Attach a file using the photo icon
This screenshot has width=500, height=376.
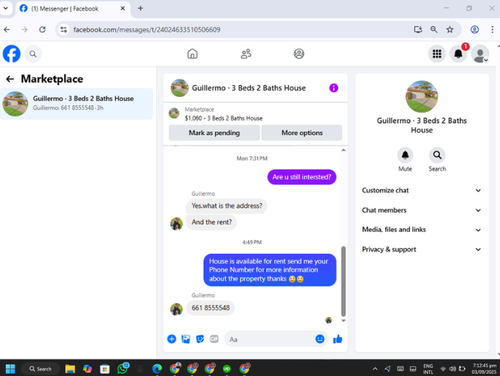pyautogui.click(x=186, y=339)
